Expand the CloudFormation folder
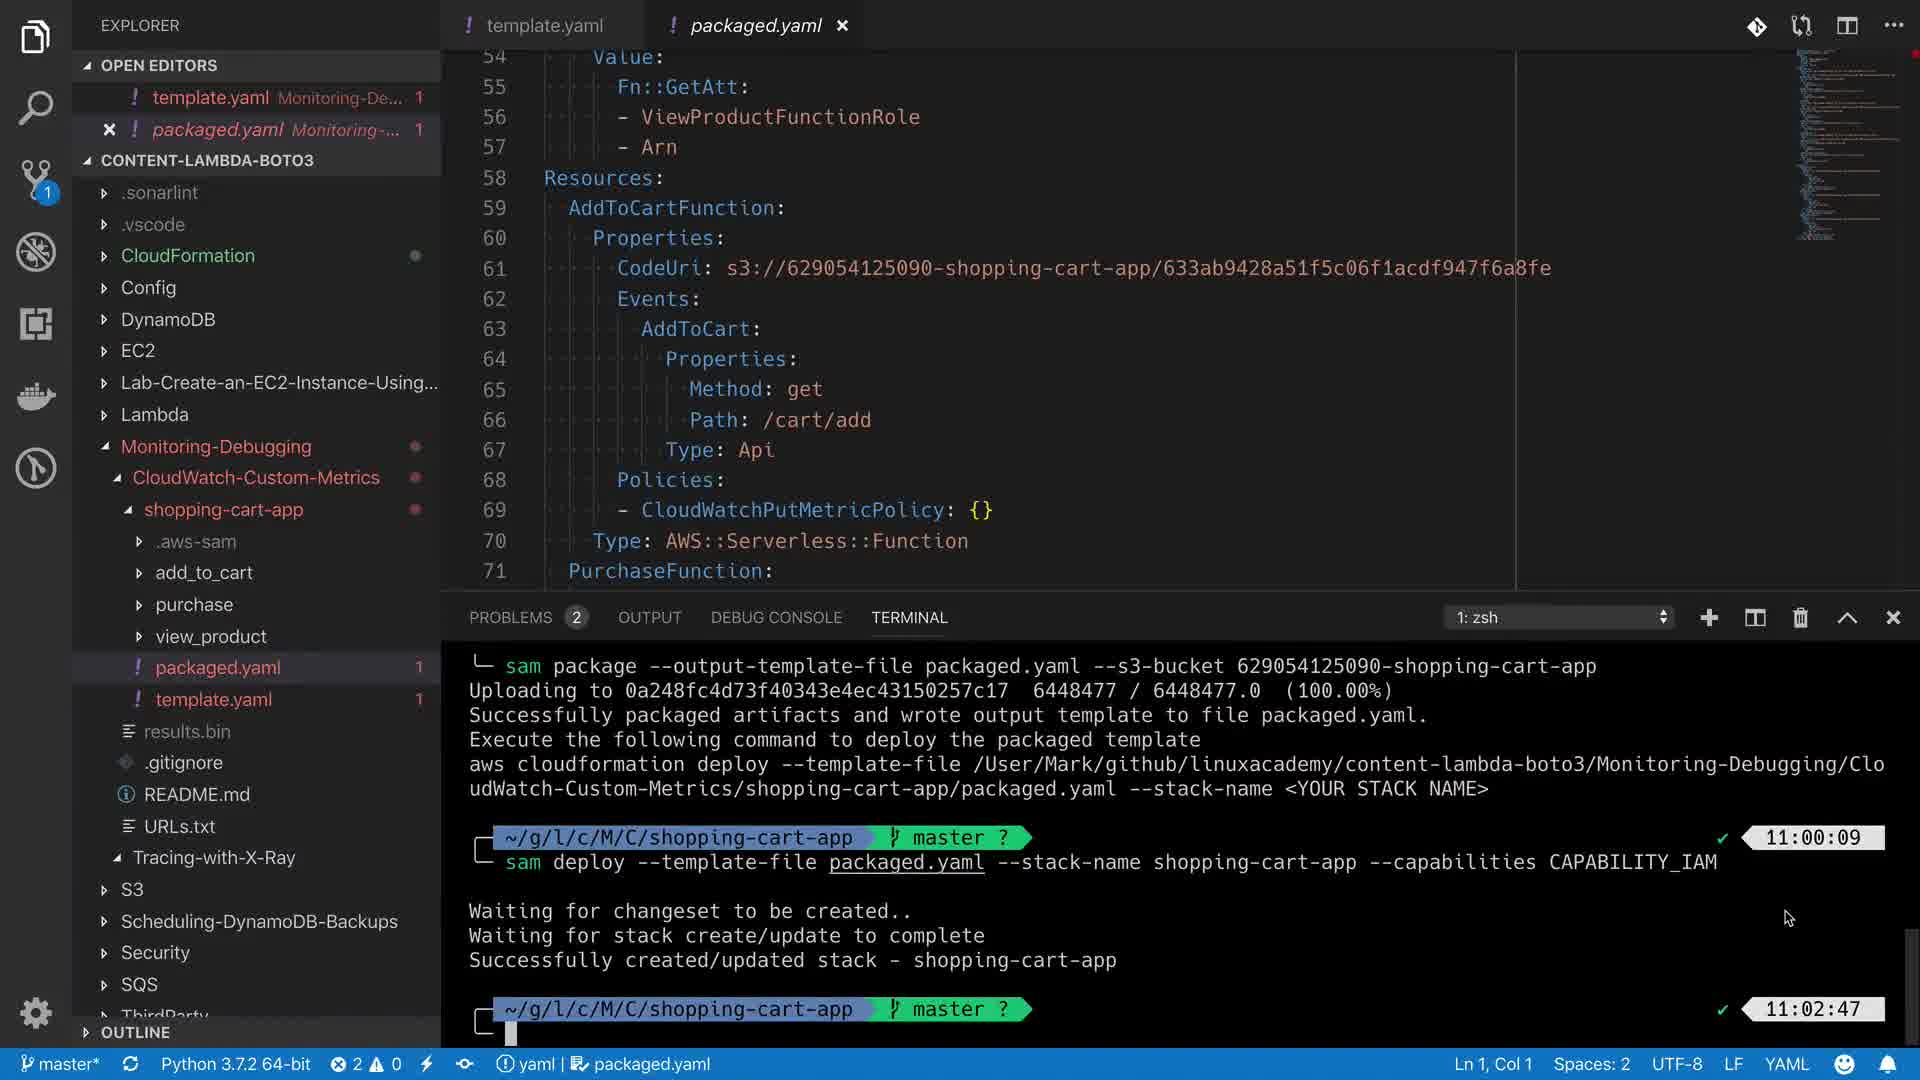This screenshot has width=1920, height=1080. [x=187, y=256]
